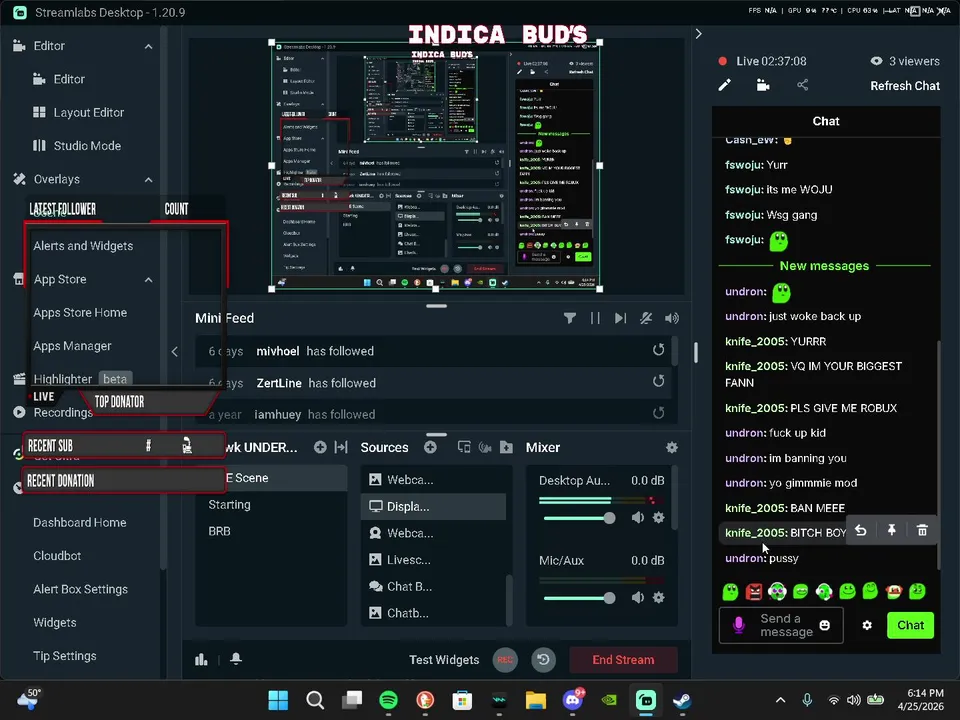Screen dimensions: 960x720
Task: Open Alert Box Settings
Action: pos(80,589)
